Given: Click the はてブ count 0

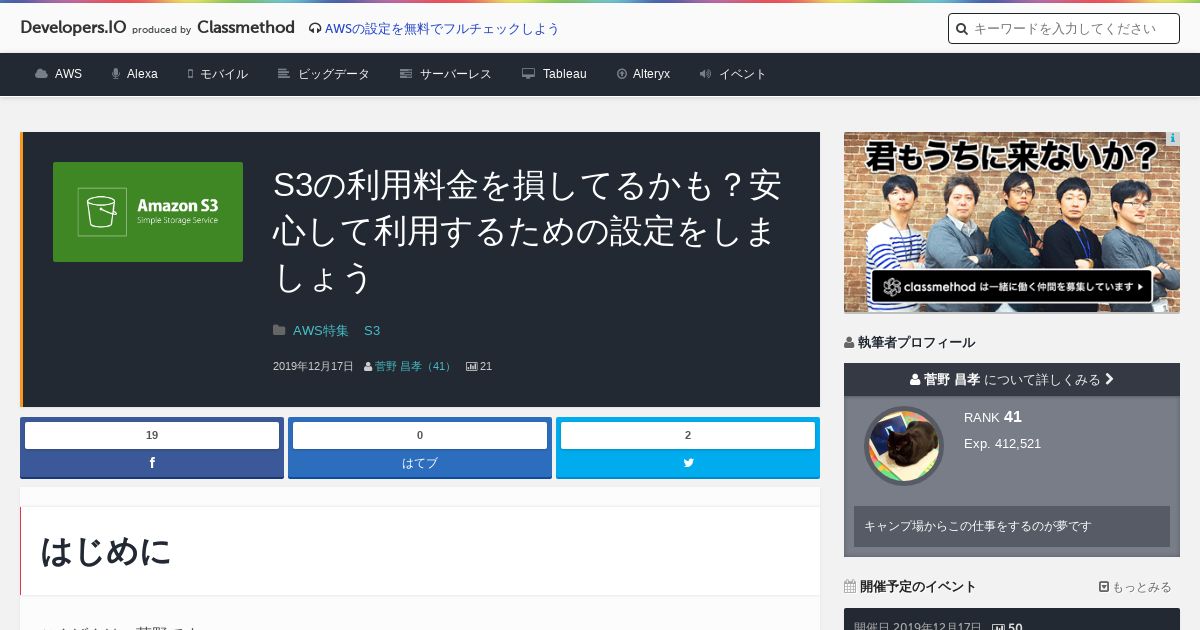Looking at the screenshot, I should pos(420,435).
